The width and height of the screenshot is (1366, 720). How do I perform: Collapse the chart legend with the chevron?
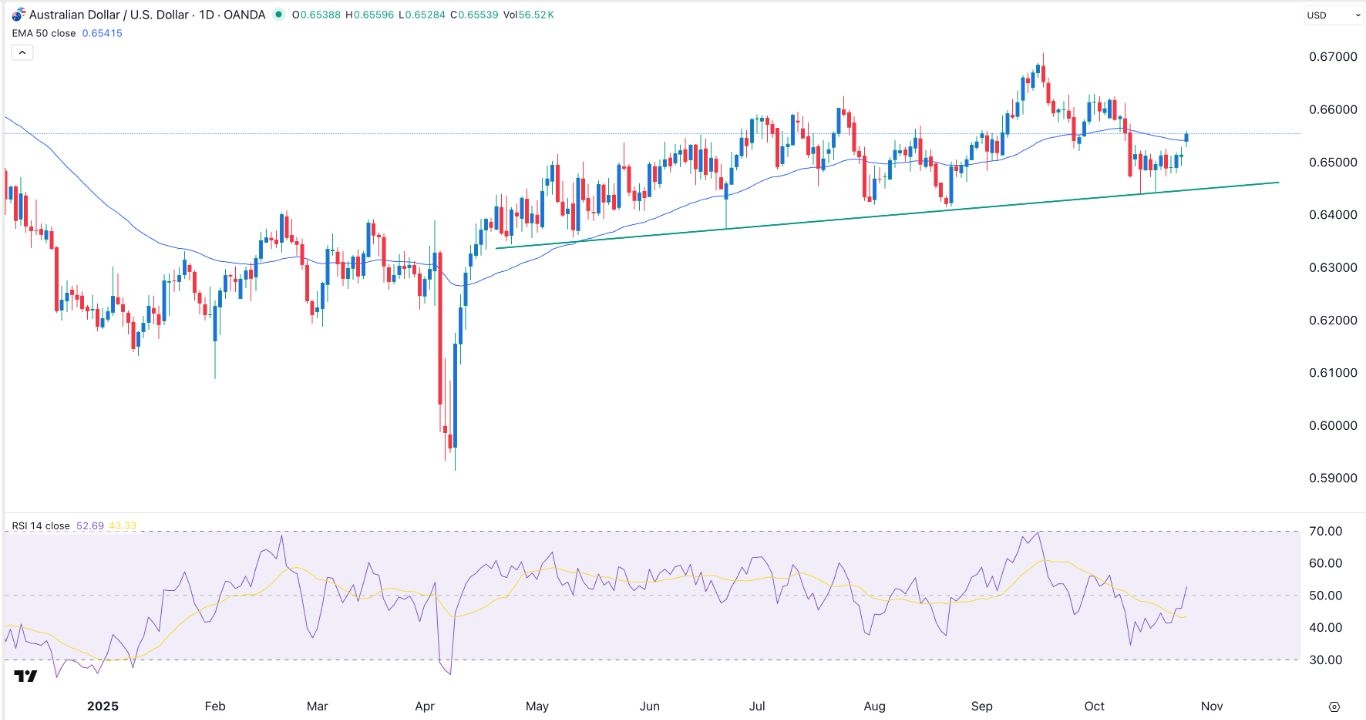(22, 52)
